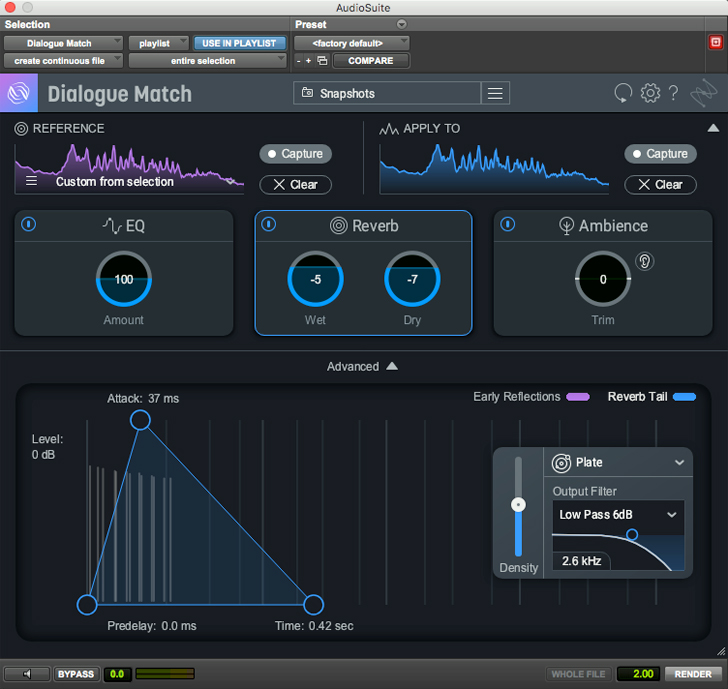The width and height of the screenshot is (728, 689).
Task: Click the Reference target icon
Action: click(21, 129)
